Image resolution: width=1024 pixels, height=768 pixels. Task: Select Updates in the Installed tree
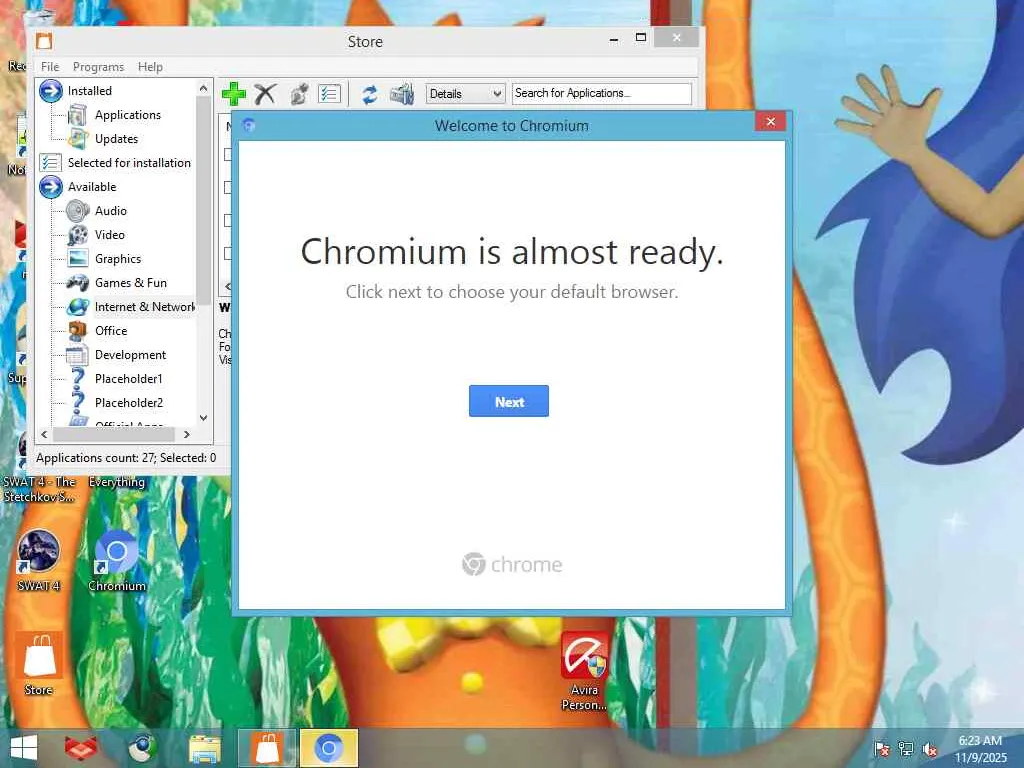(x=116, y=138)
